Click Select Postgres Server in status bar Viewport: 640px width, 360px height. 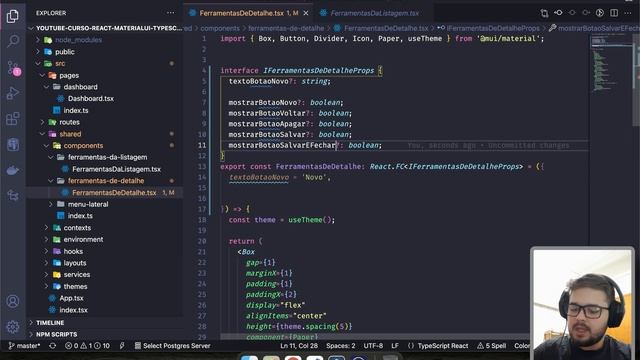click(x=173, y=346)
